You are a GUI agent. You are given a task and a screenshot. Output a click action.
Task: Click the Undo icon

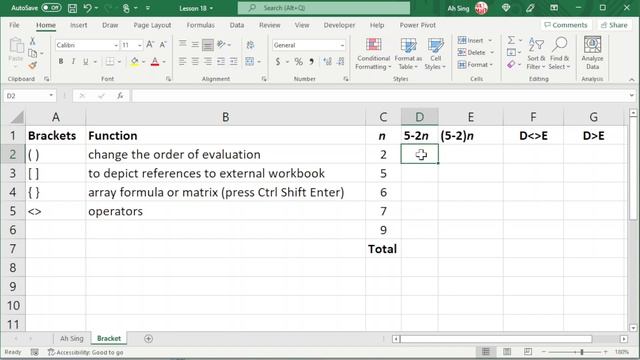(88, 8)
